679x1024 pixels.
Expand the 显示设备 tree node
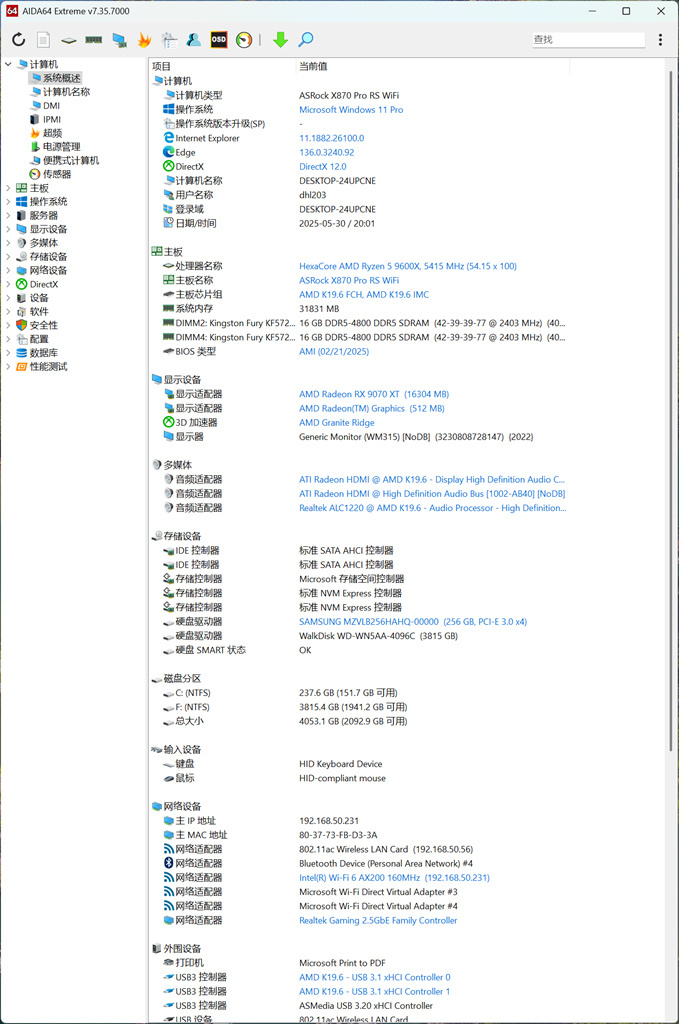coord(8,229)
